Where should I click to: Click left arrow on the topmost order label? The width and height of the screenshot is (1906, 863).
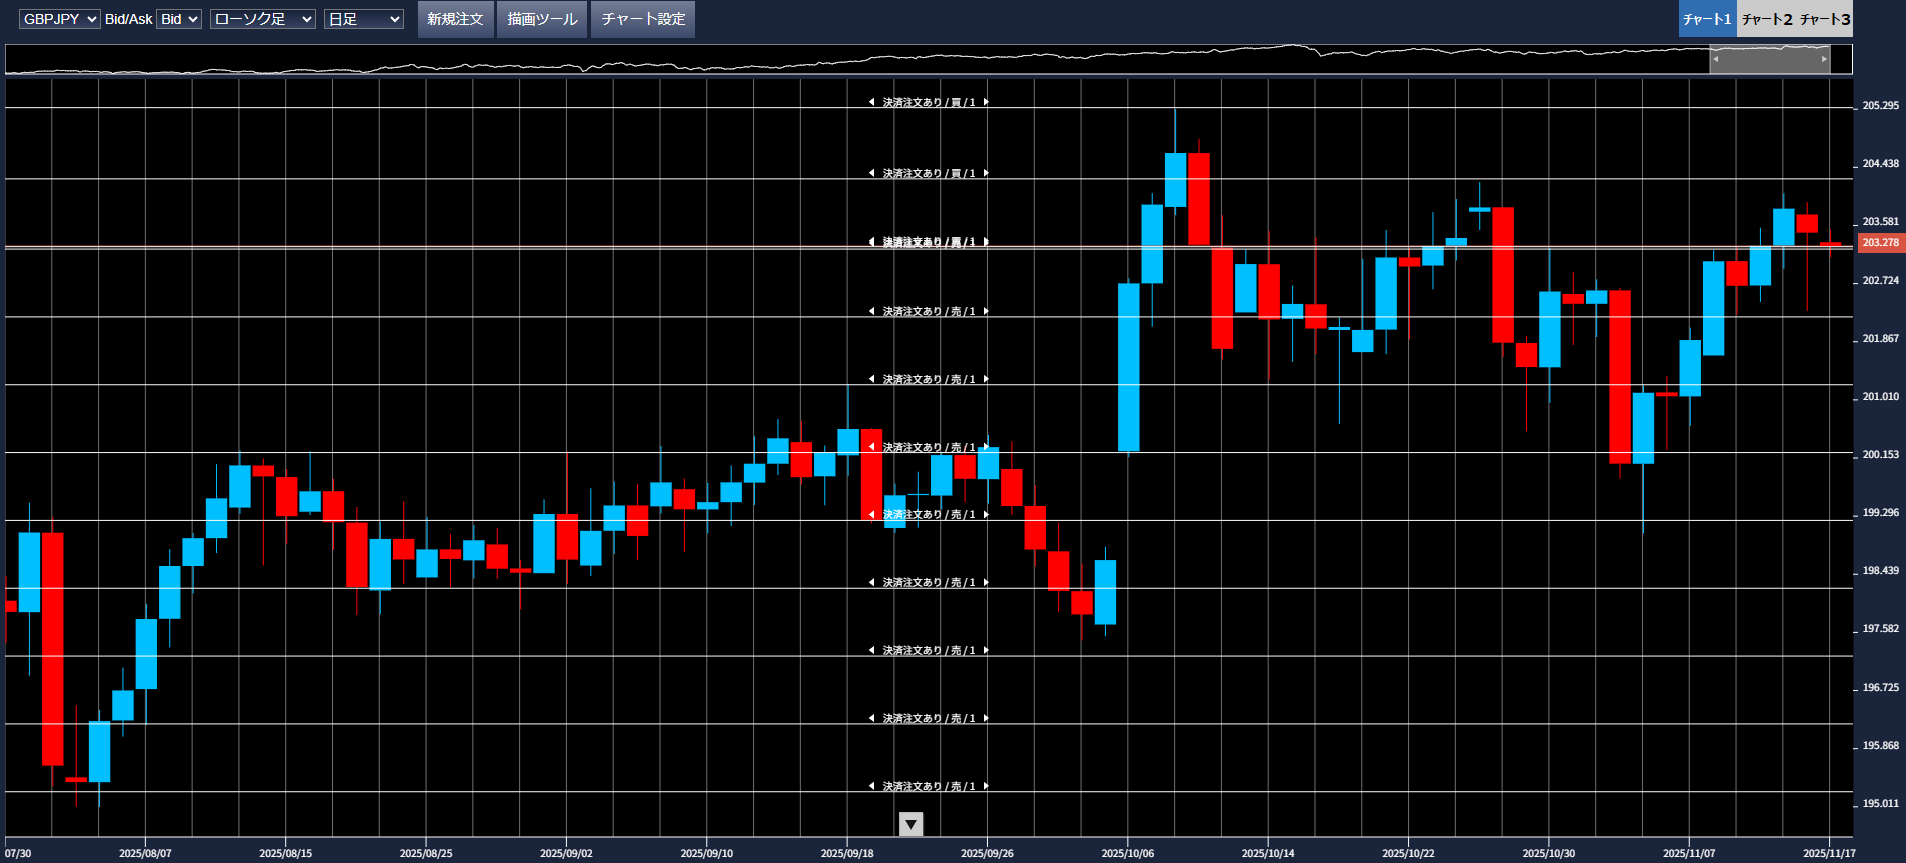(x=871, y=102)
